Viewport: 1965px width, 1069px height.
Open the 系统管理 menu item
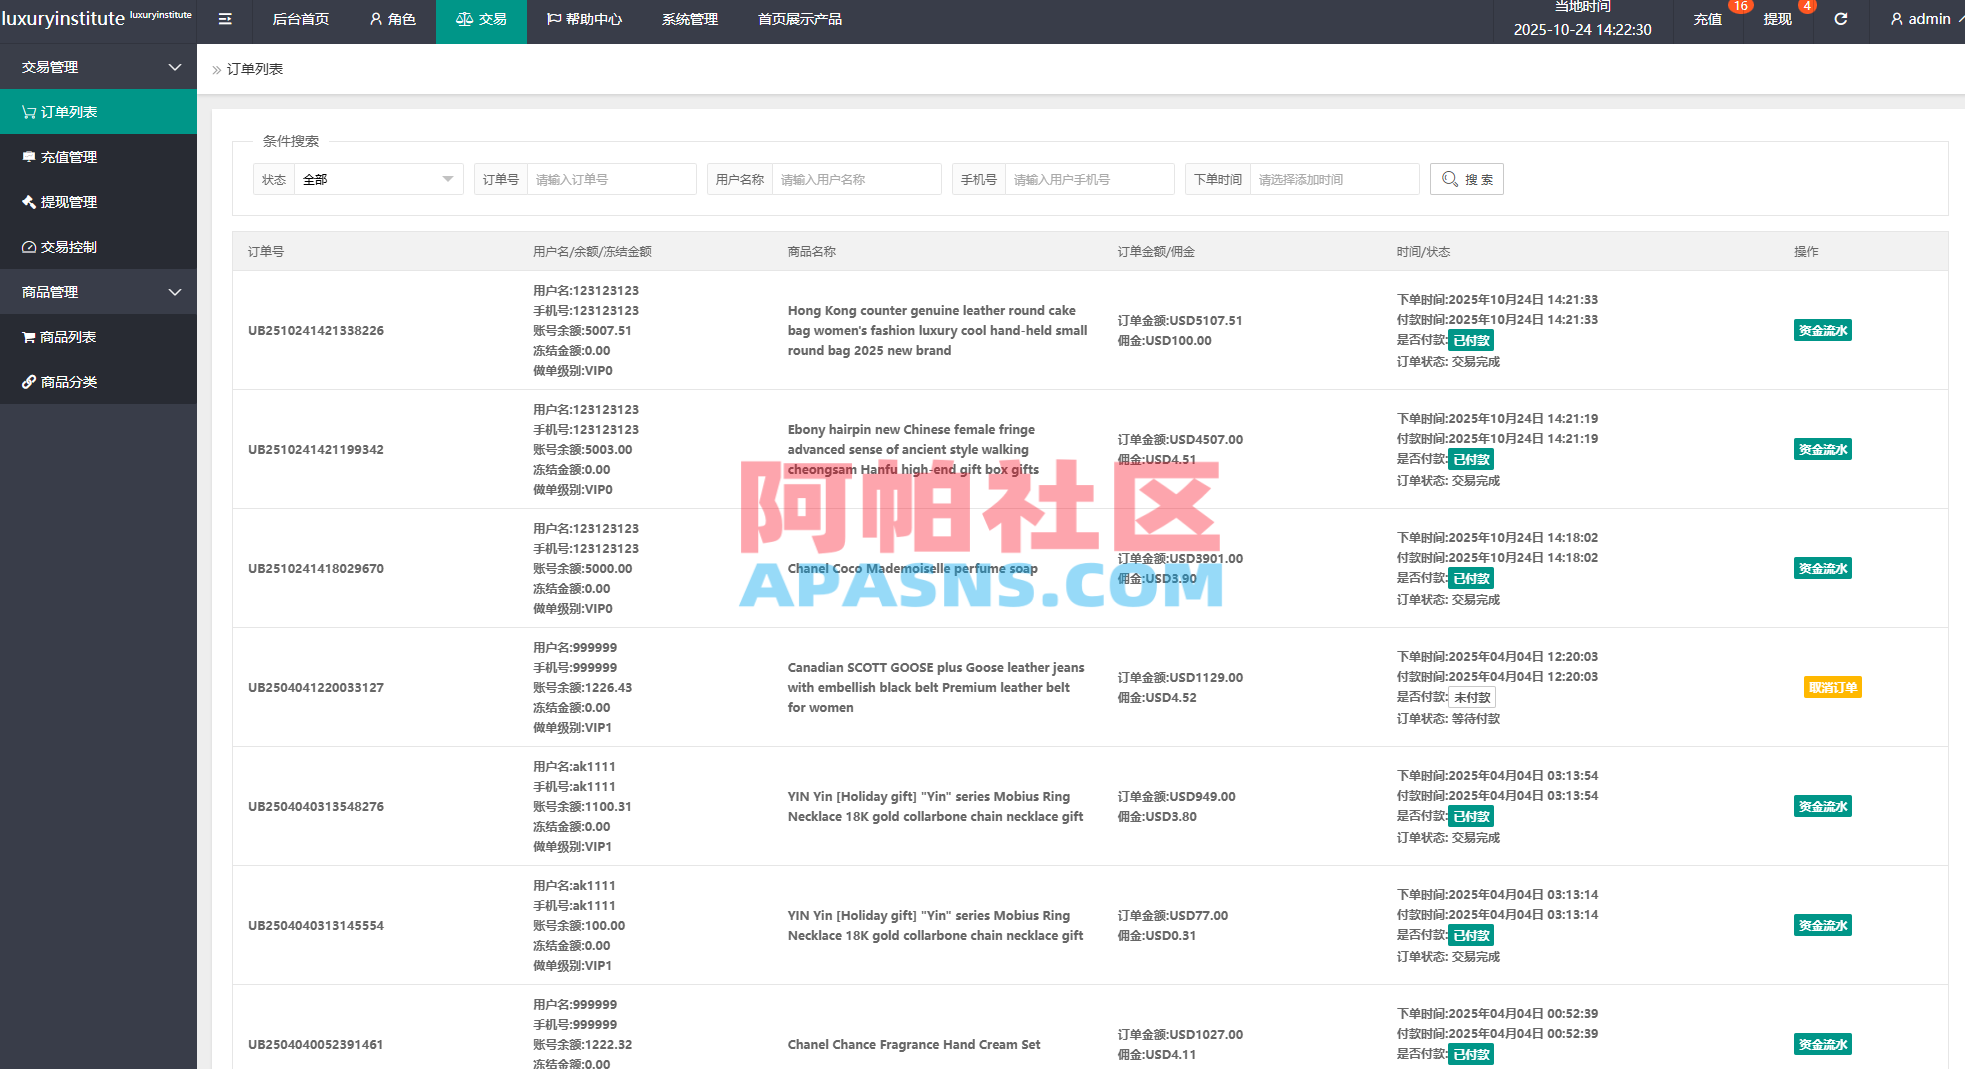coord(688,18)
